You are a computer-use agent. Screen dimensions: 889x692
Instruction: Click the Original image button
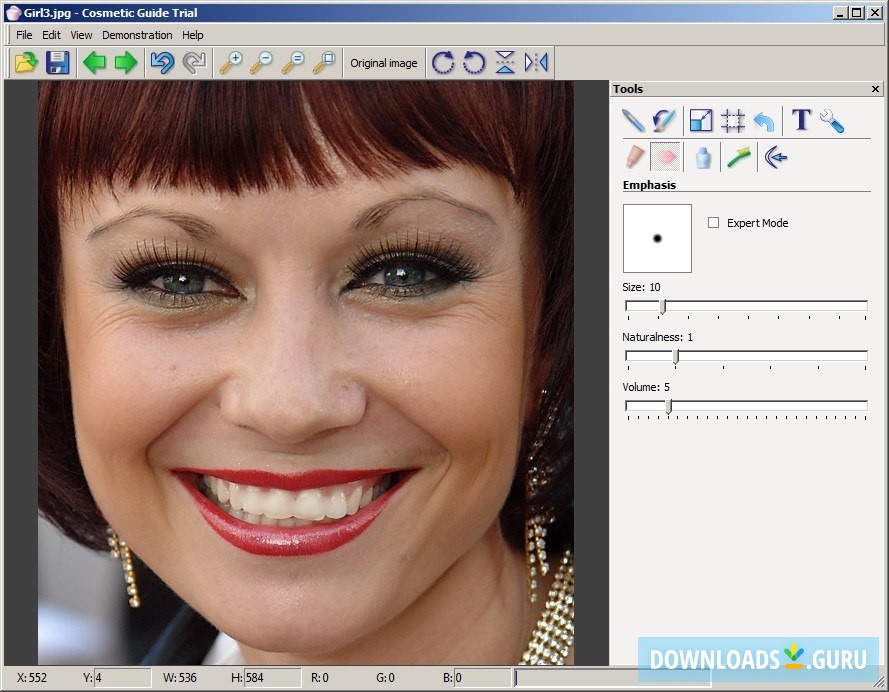384,62
